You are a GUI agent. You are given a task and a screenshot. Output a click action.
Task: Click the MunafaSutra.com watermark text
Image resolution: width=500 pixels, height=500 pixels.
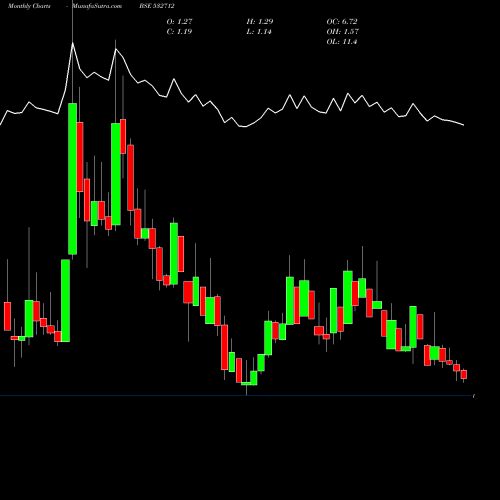97,6
